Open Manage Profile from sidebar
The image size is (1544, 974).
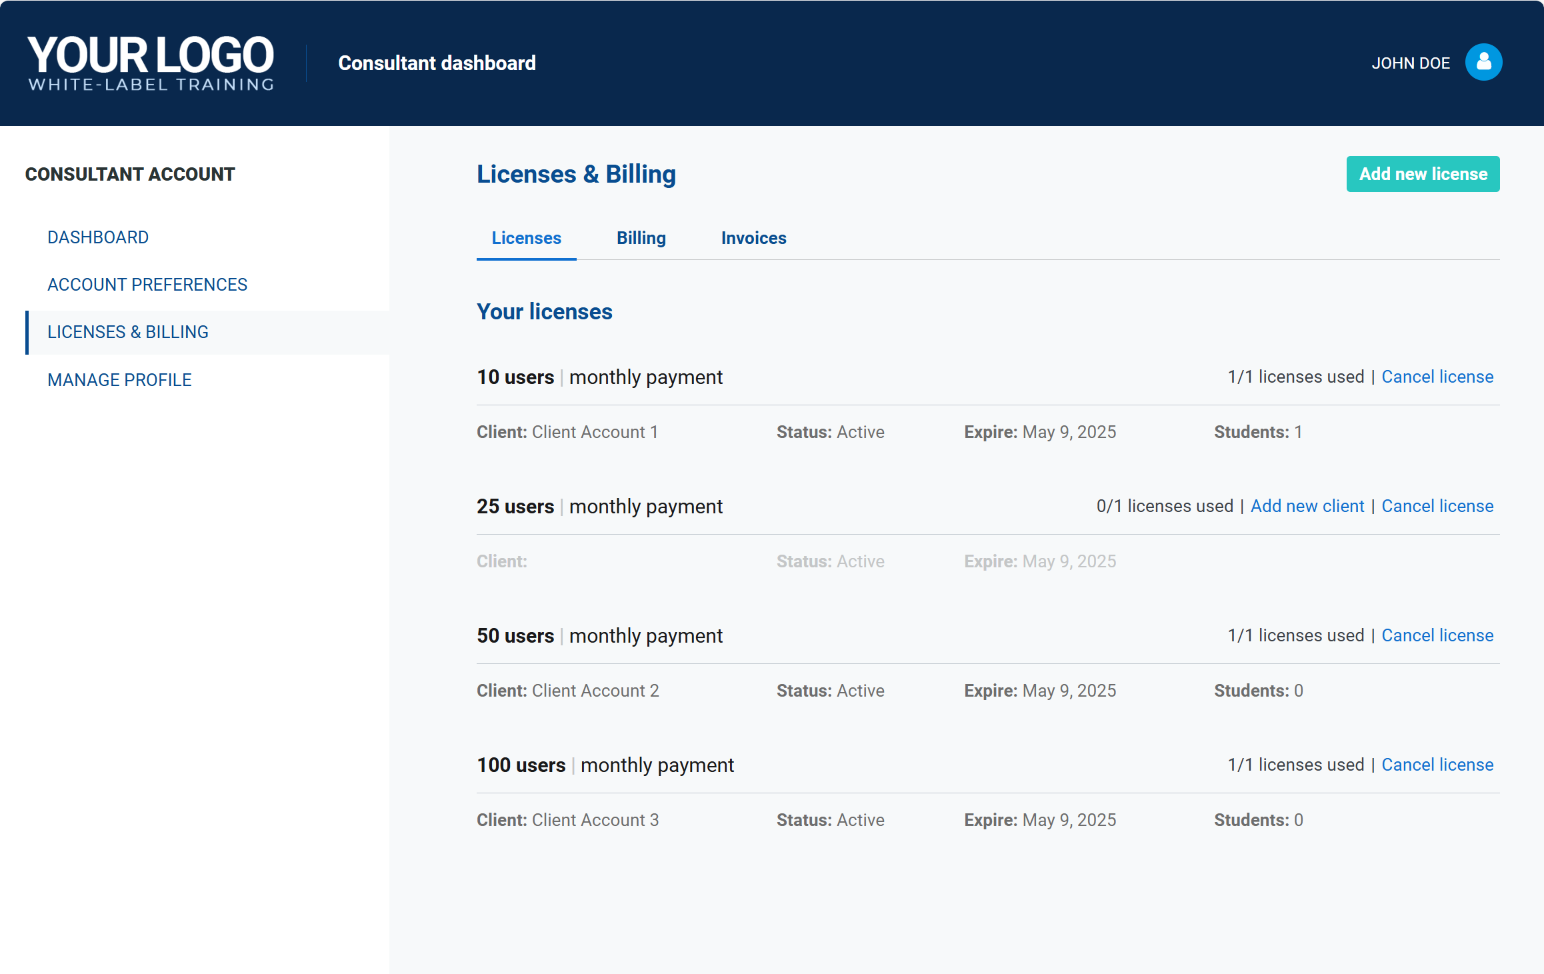point(119,380)
